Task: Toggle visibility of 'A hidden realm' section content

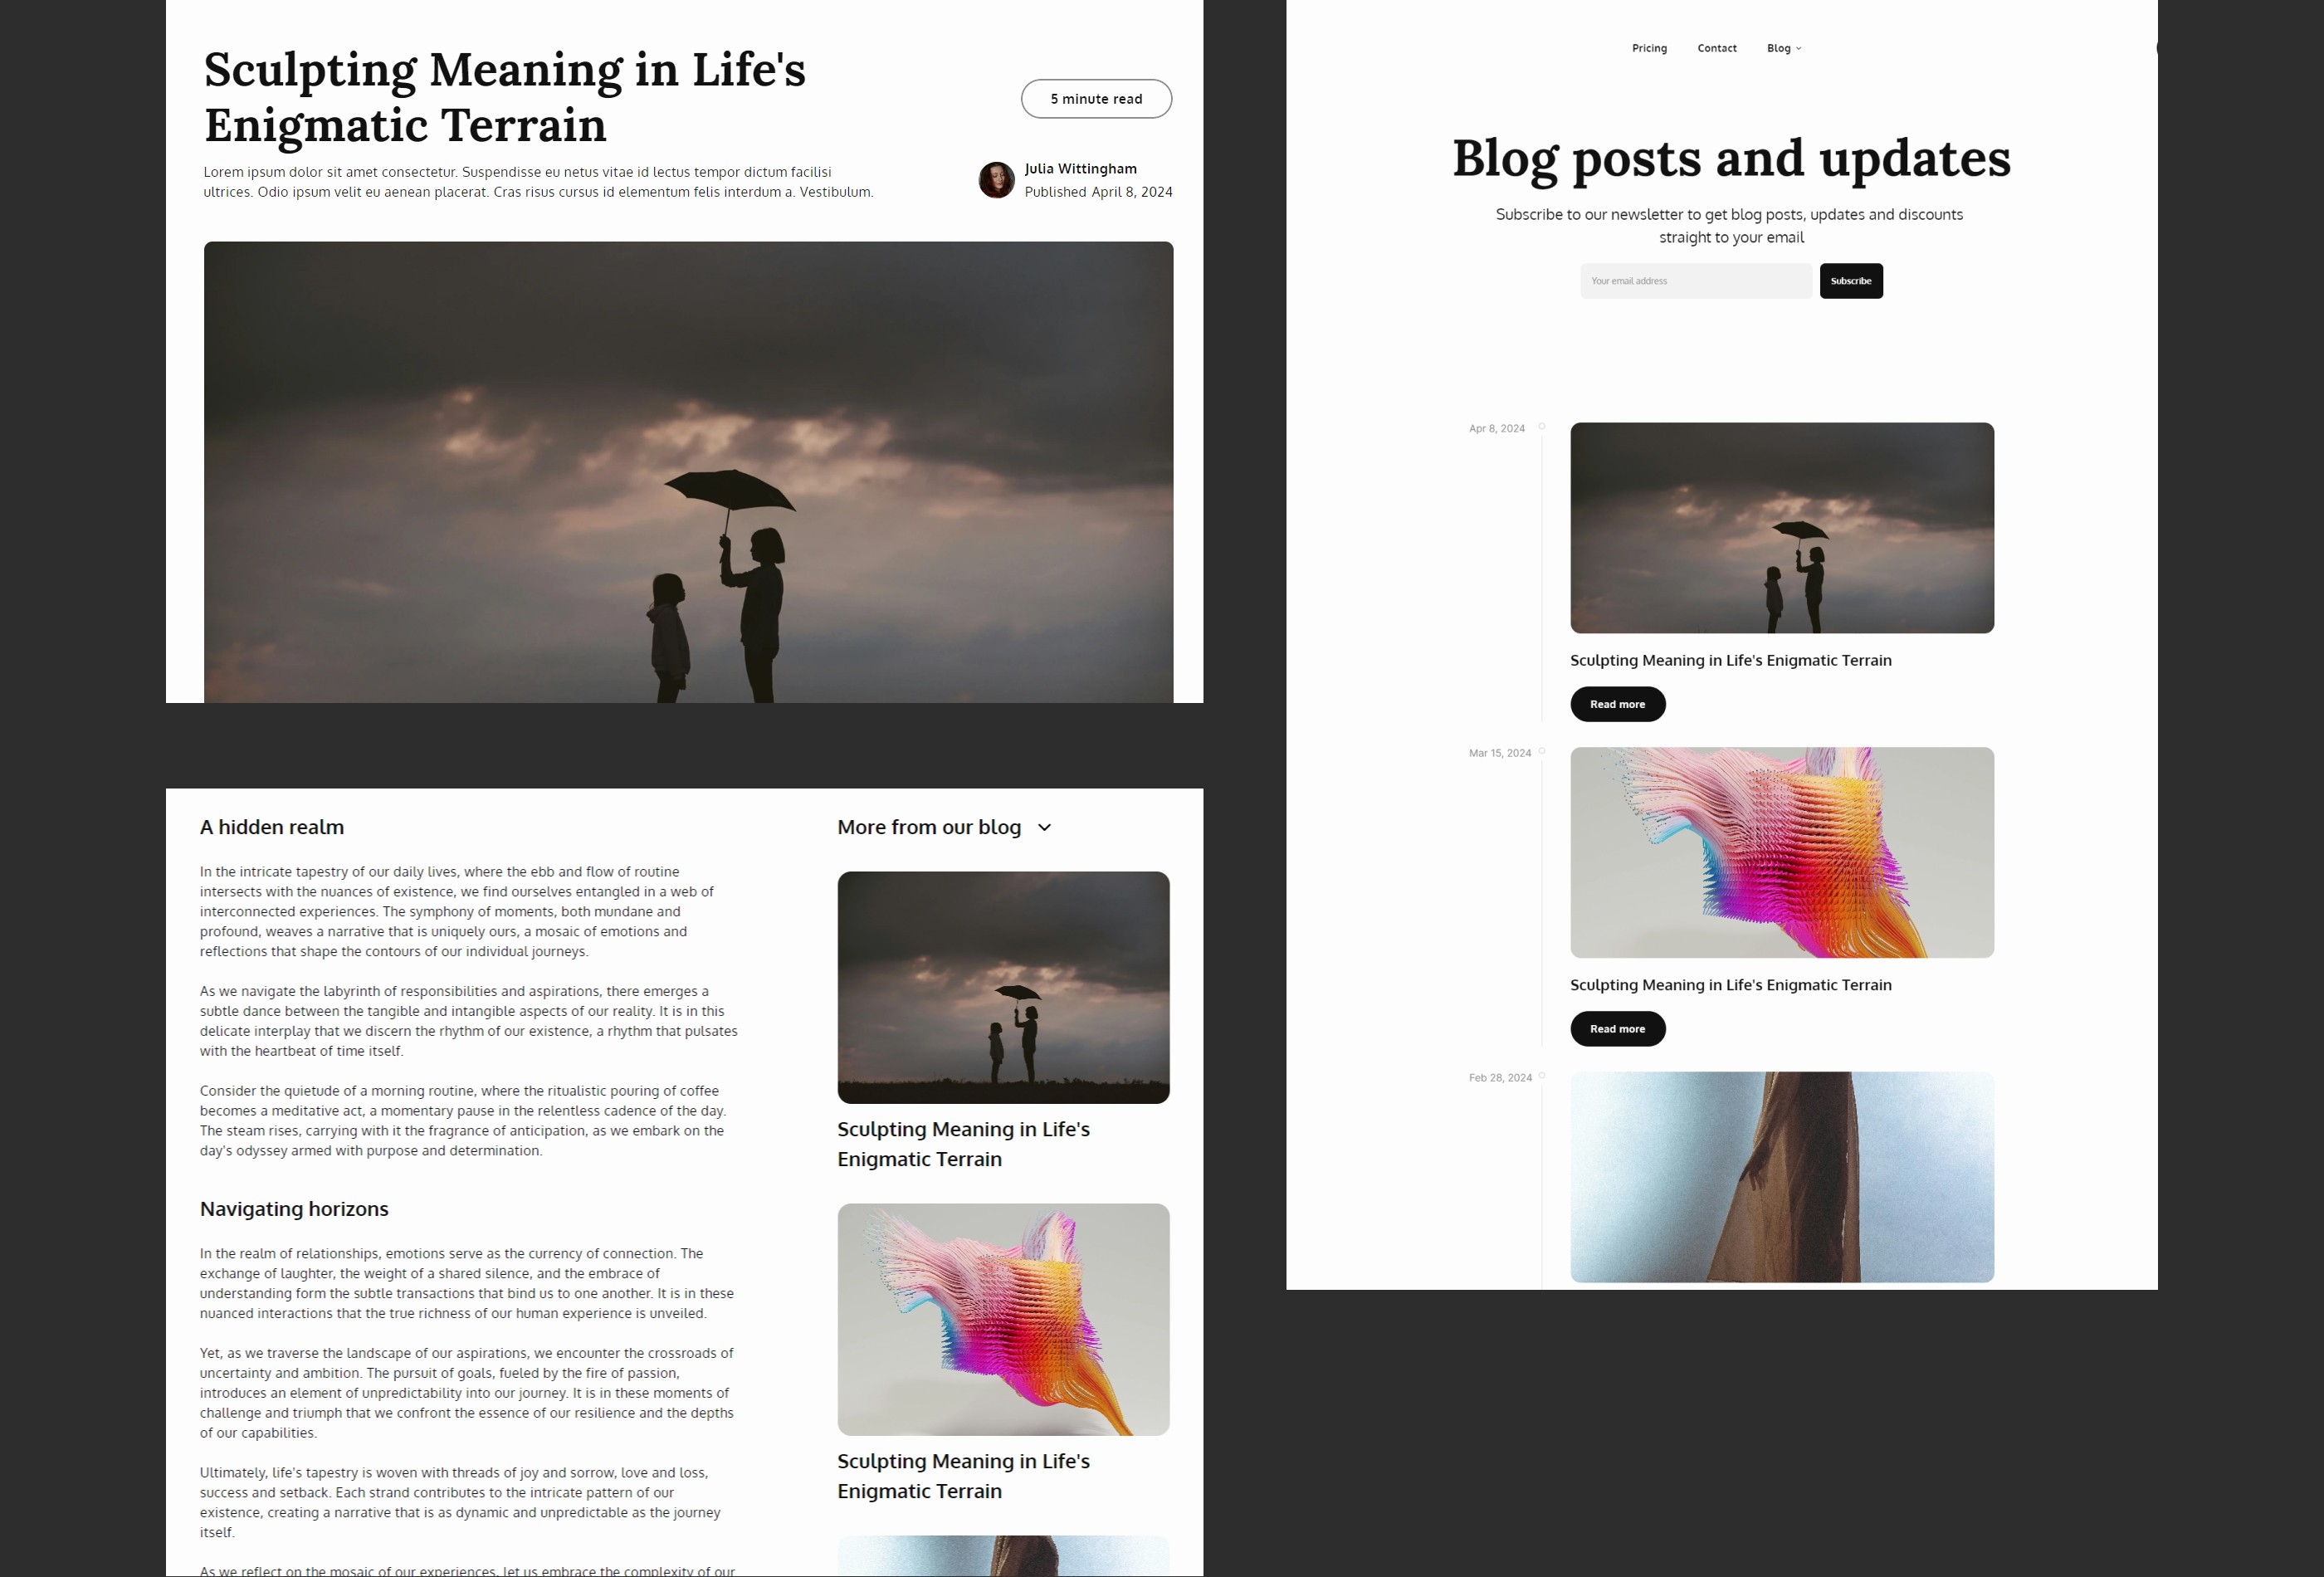Action: pyautogui.click(x=271, y=828)
